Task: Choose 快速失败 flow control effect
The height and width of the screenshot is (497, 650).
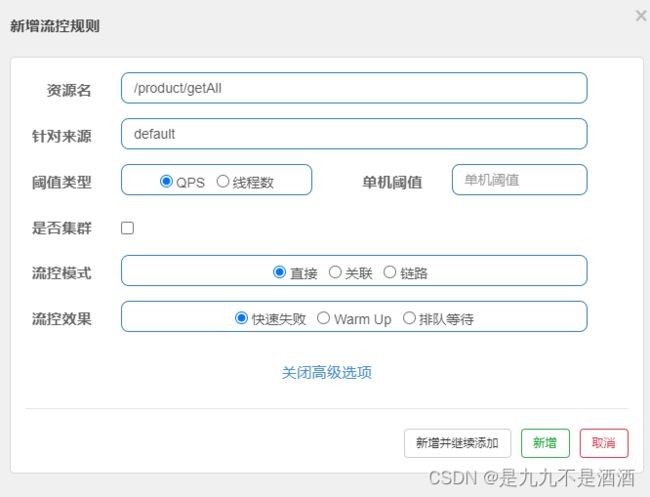Action: (x=241, y=318)
